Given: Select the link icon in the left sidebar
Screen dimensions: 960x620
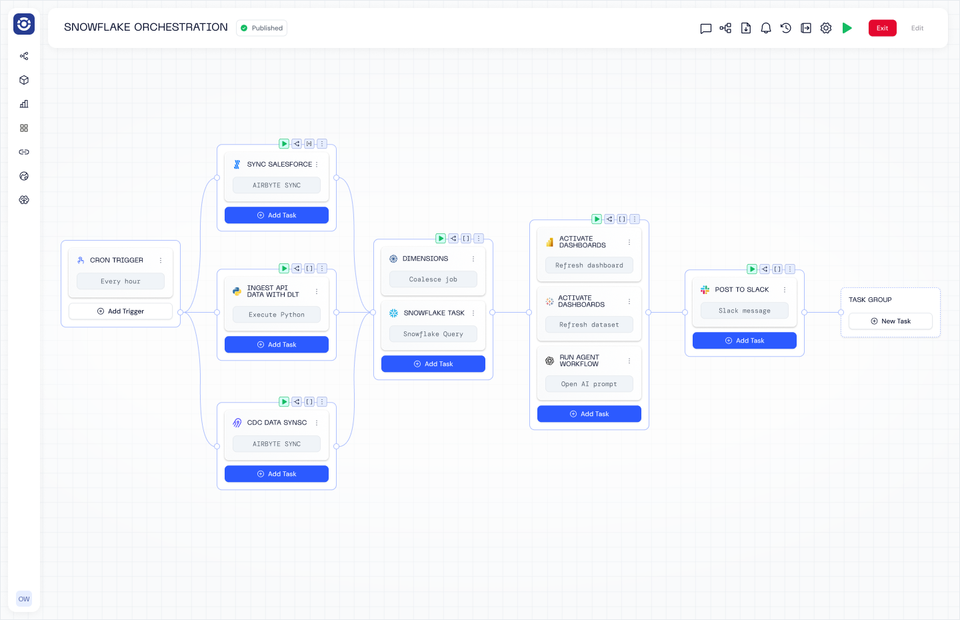Looking at the screenshot, I should (x=23, y=152).
